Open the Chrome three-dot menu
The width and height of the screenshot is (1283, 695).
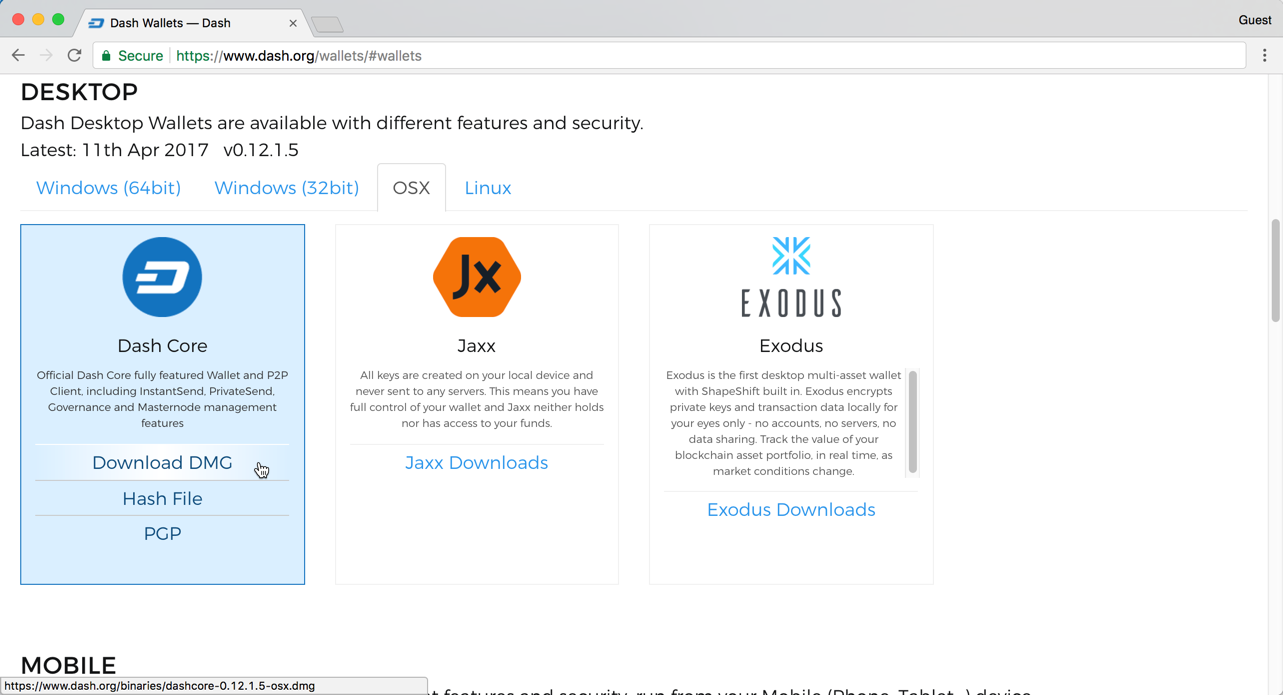click(1265, 56)
